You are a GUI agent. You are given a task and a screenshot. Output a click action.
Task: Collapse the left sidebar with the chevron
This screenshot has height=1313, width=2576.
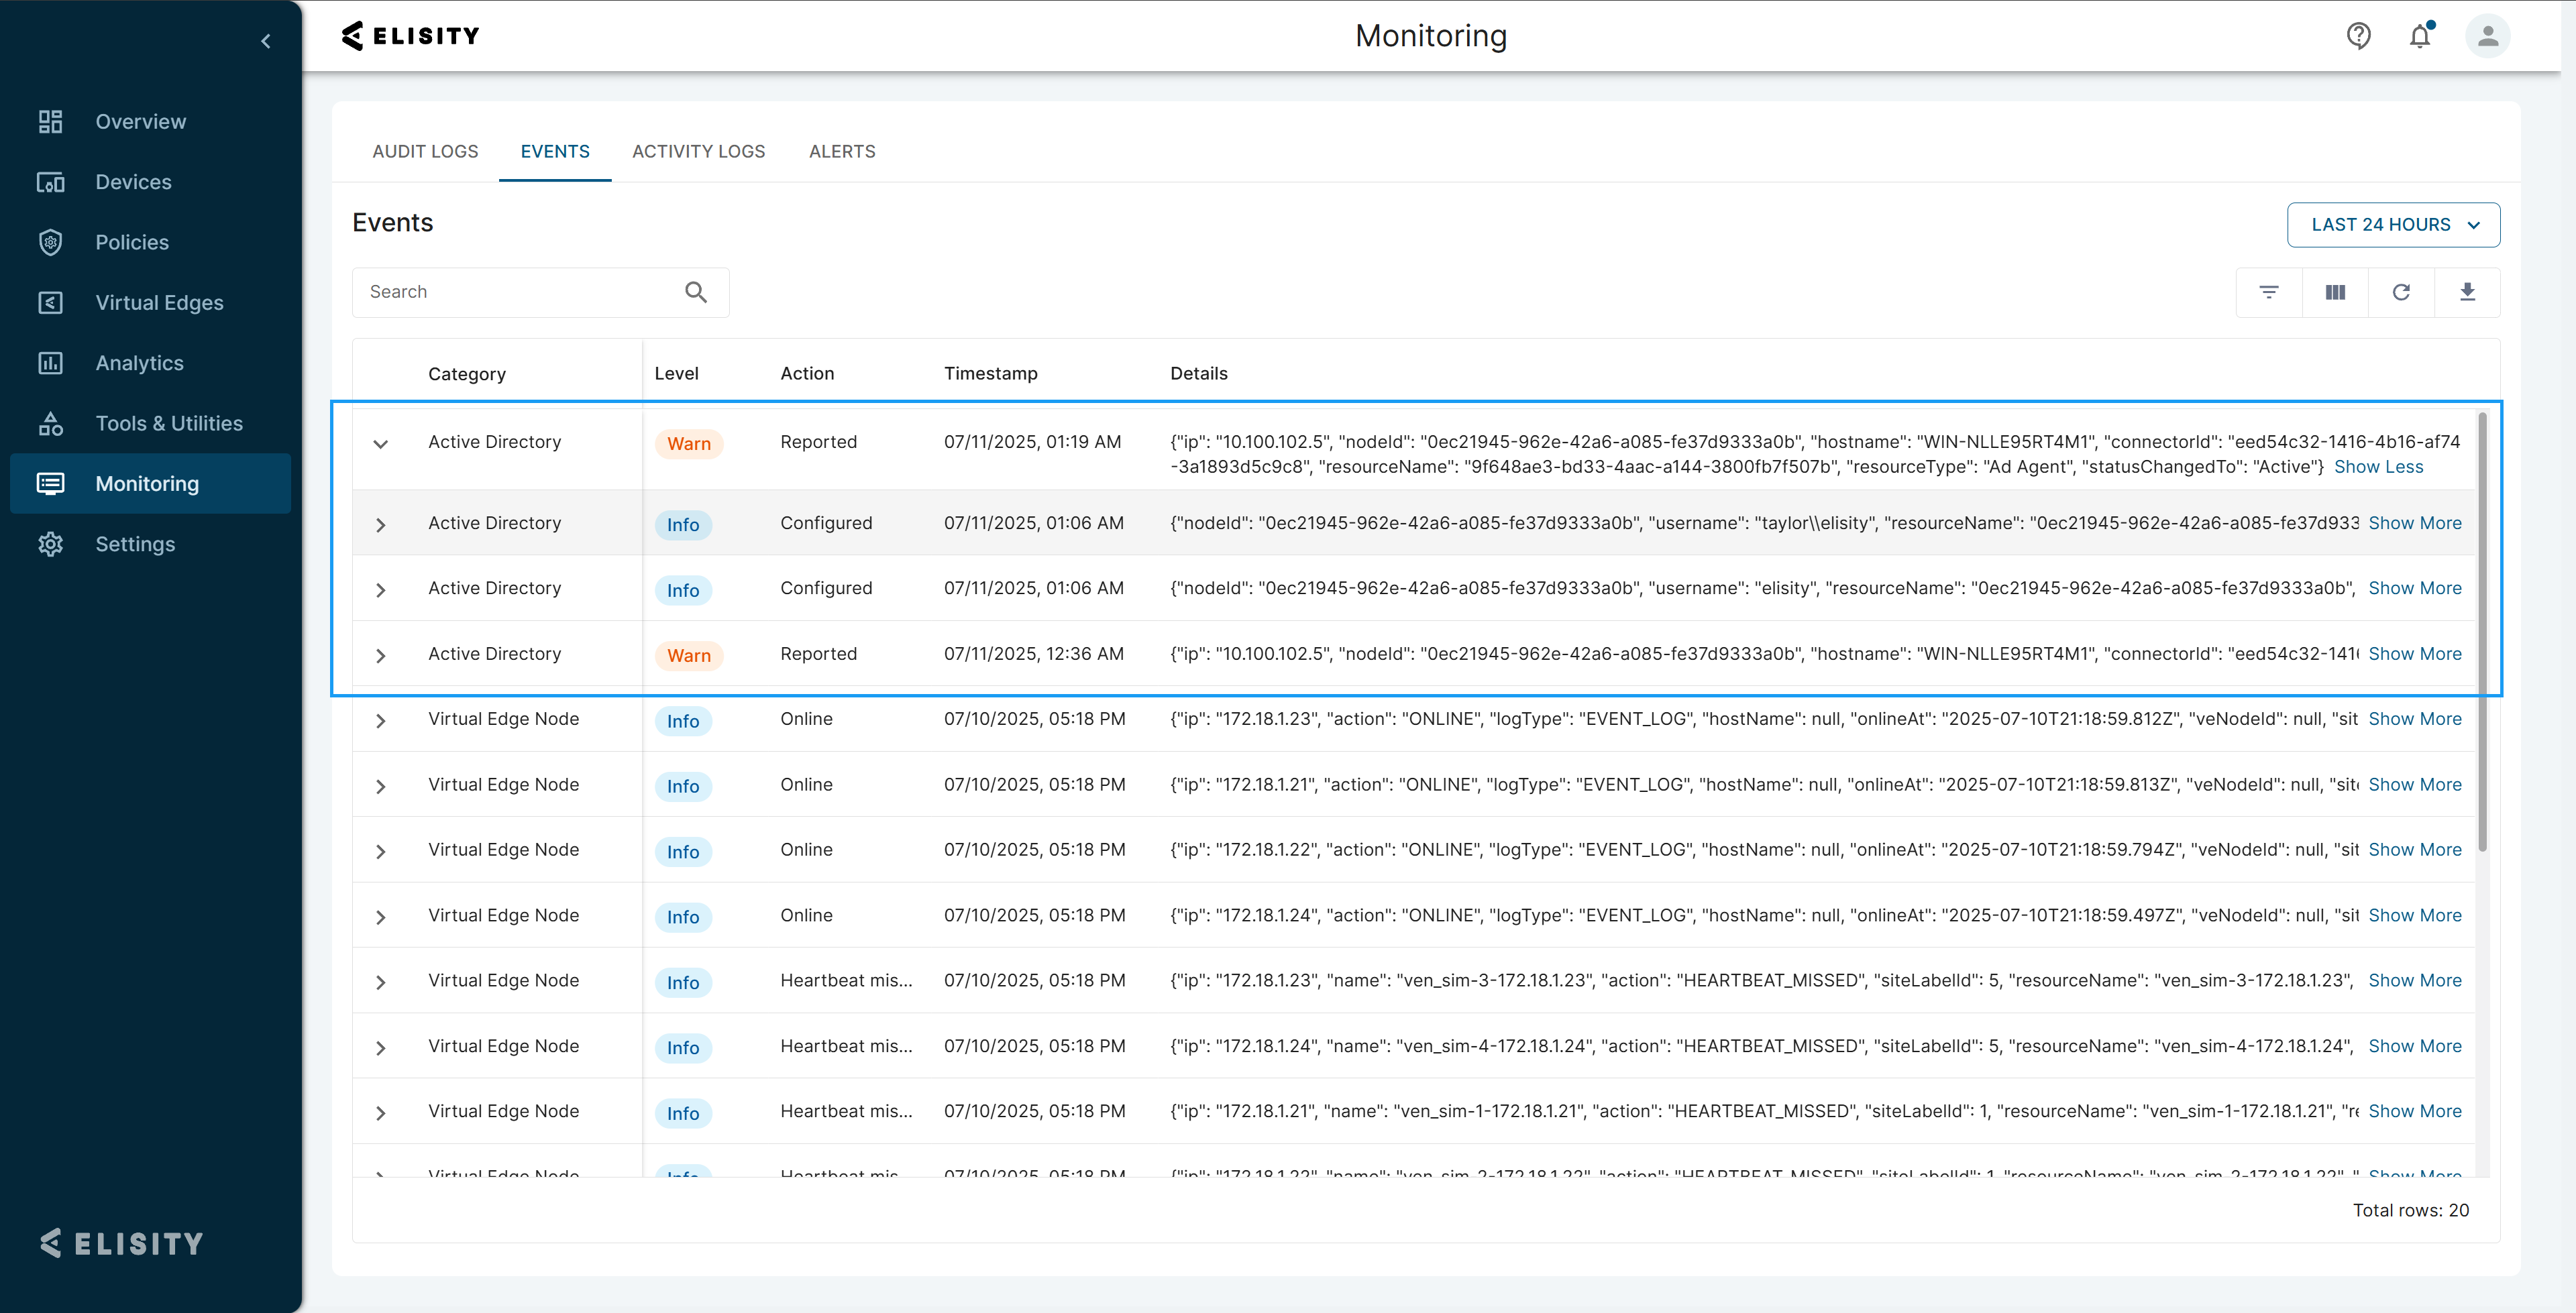(x=266, y=41)
